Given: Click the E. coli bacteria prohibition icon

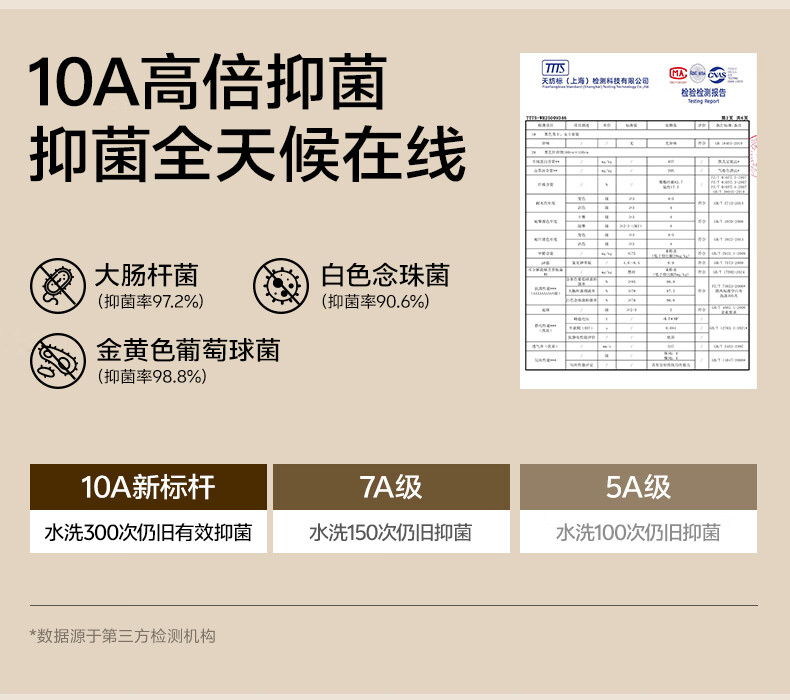Looking at the screenshot, I should [58, 286].
